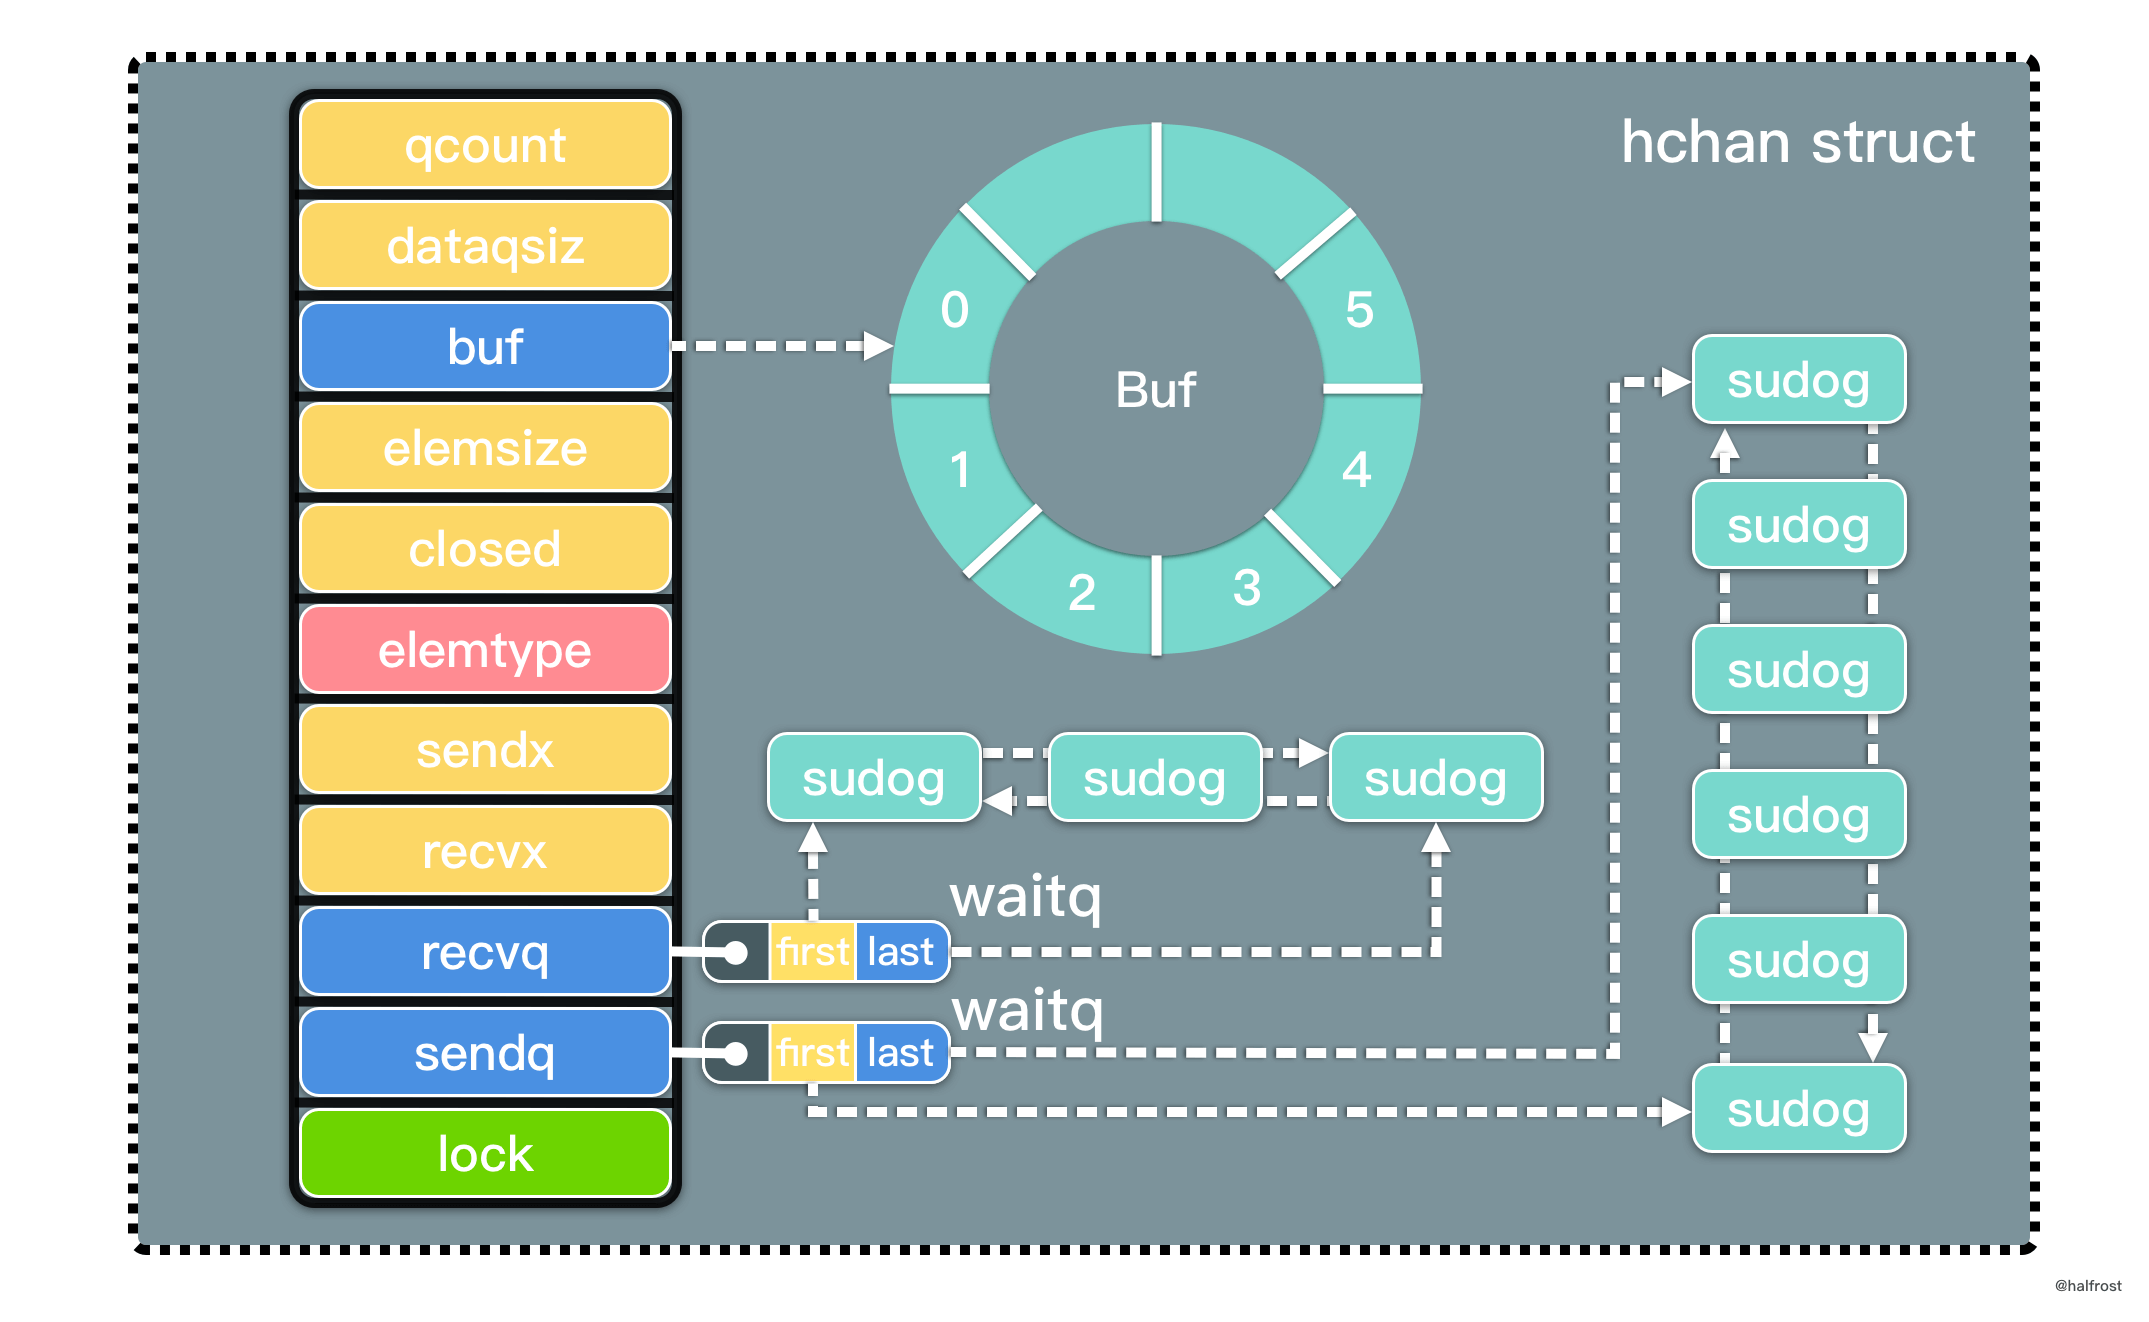
Task: Click the sendq waitq 'last' cell
Action: [902, 1053]
